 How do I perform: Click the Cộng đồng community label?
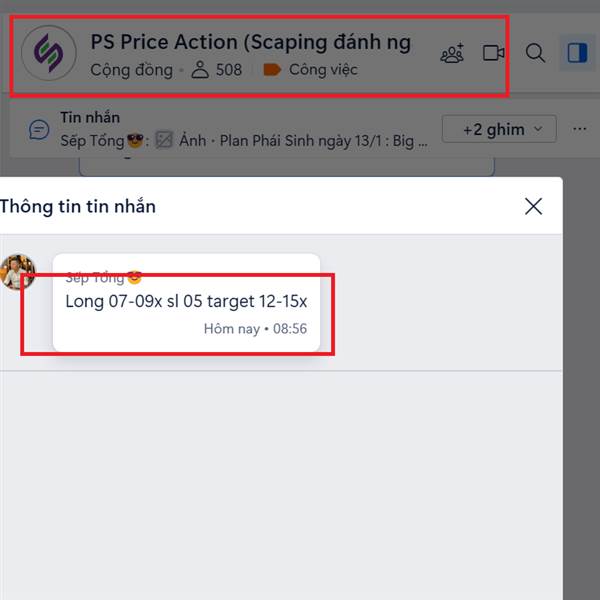131,70
